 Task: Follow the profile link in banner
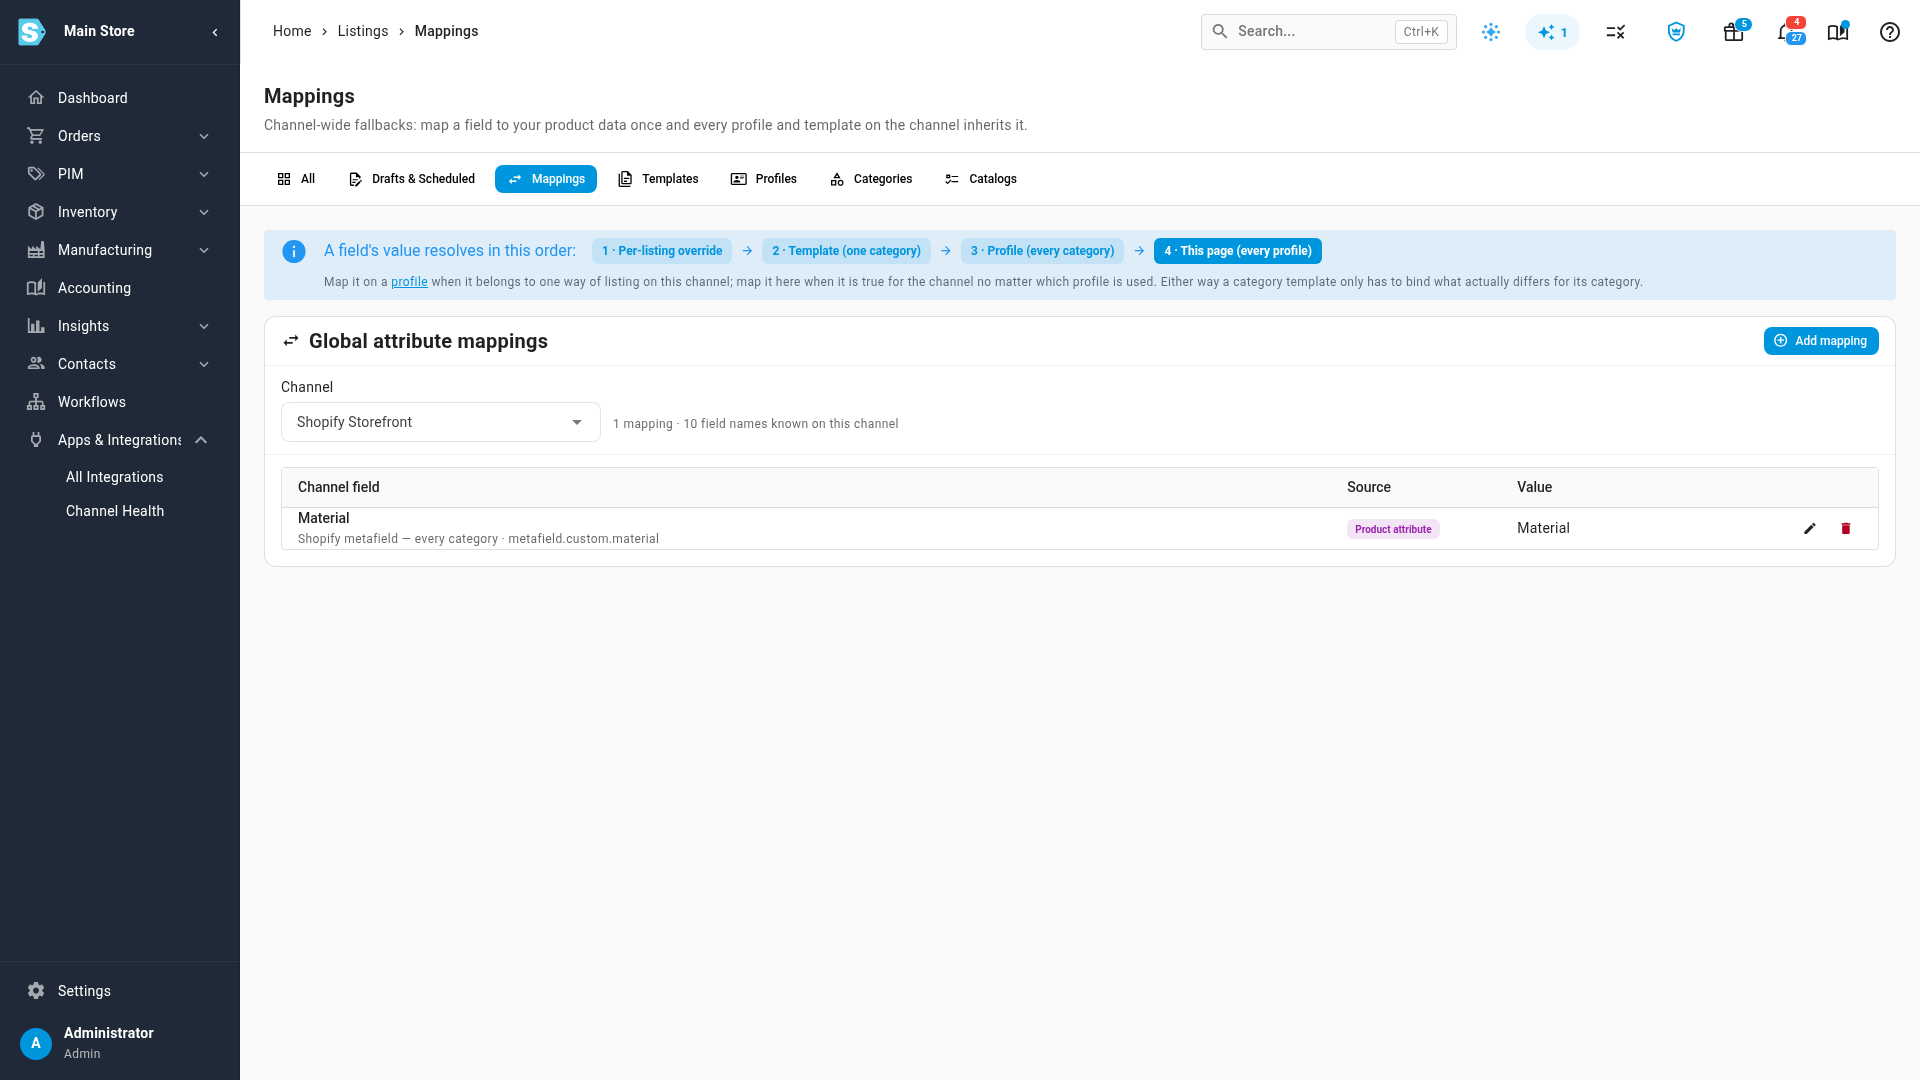[409, 282]
